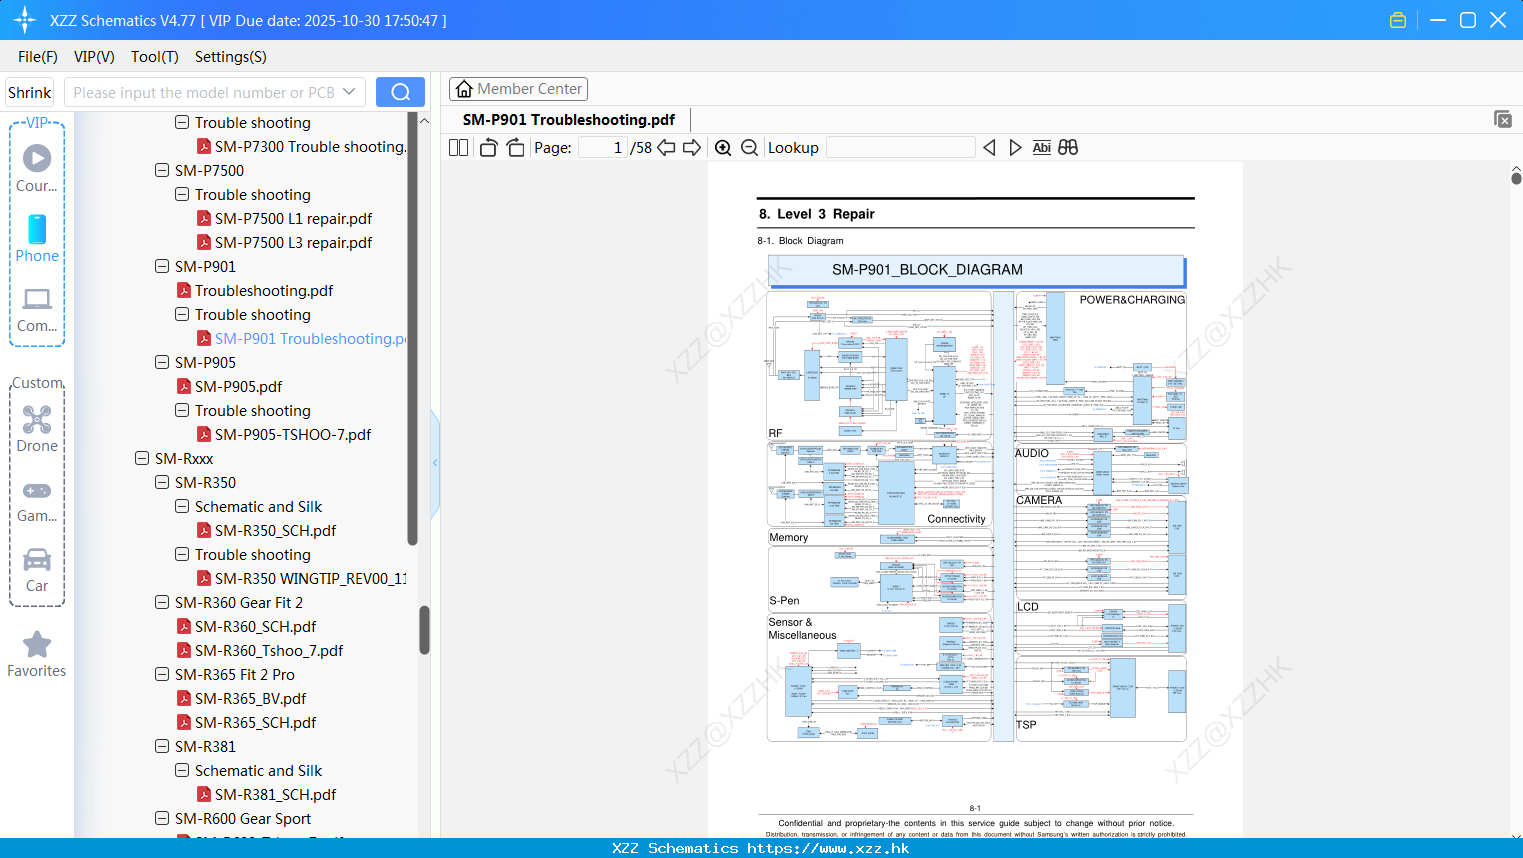
Task: Zoom out of the PDF
Action: point(749,148)
